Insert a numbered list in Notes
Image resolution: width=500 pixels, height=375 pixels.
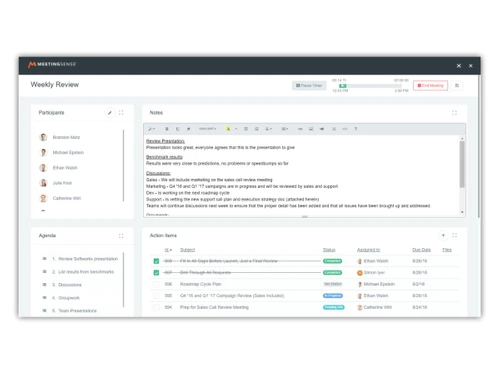(256, 129)
